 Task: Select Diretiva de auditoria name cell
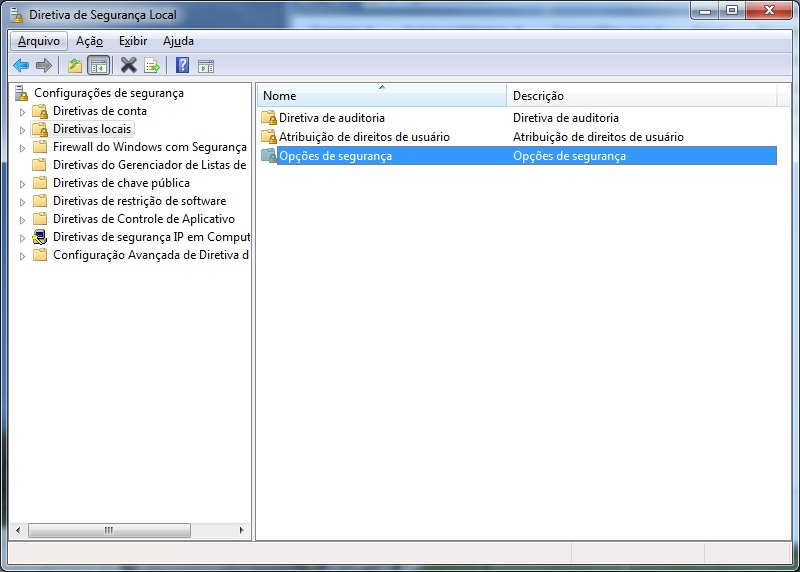point(332,118)
